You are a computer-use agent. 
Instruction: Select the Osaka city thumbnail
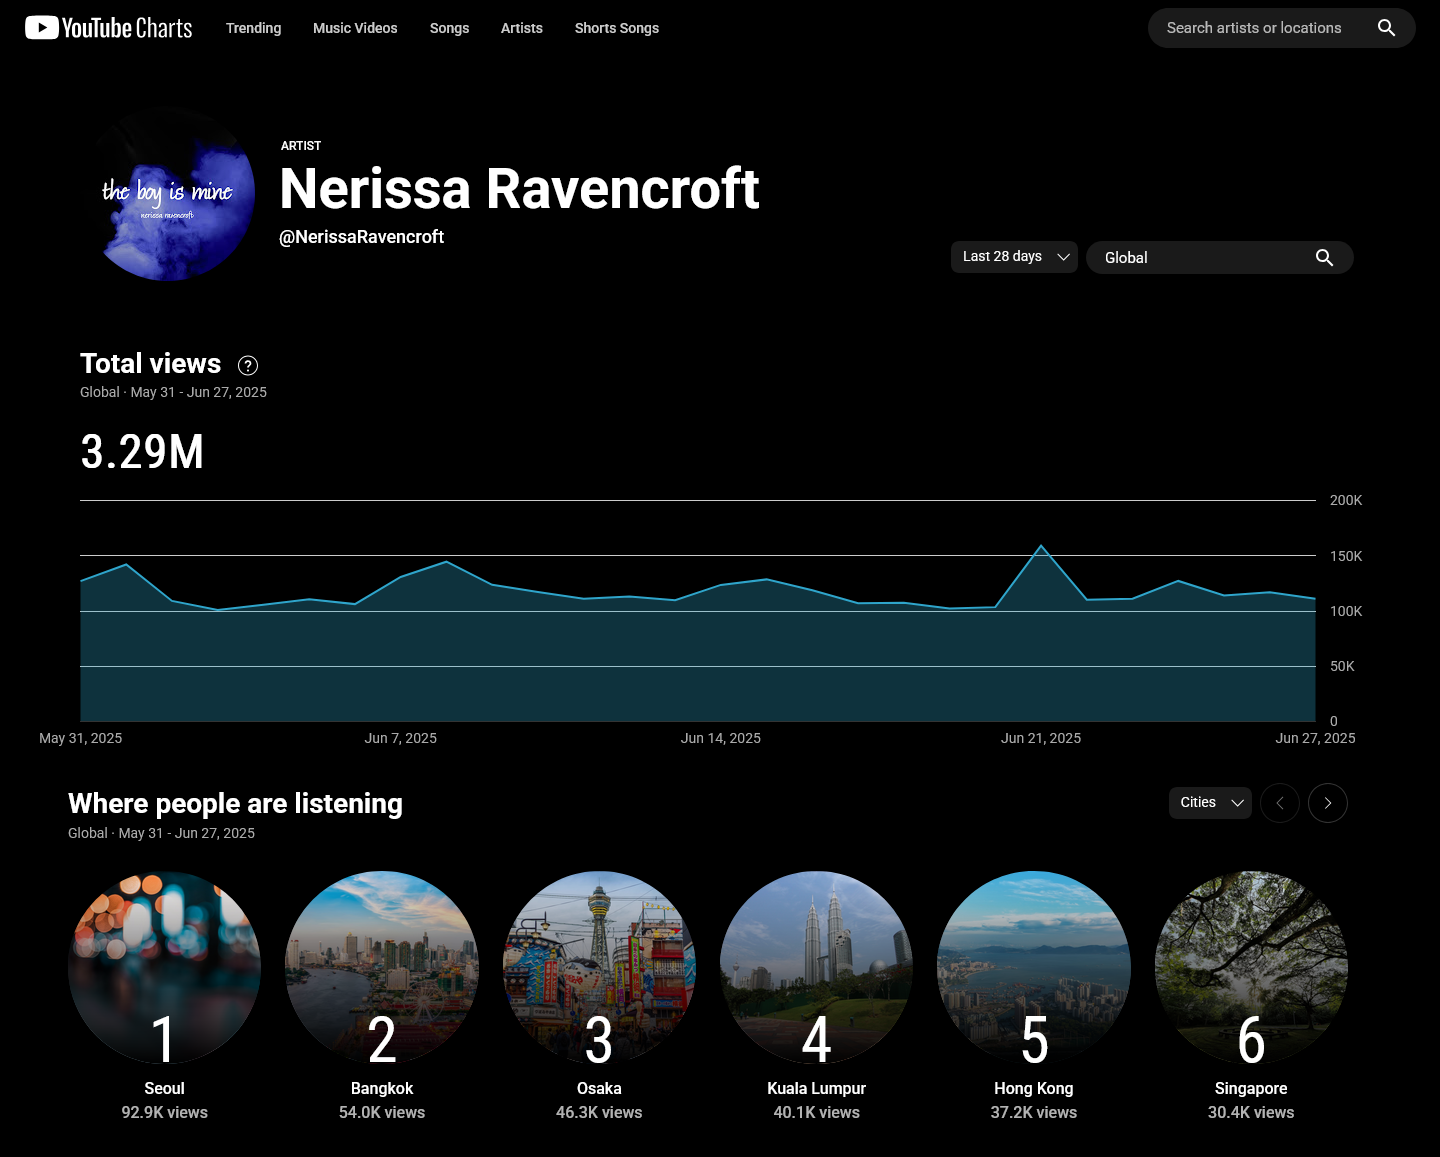click(x=599, y=968)
